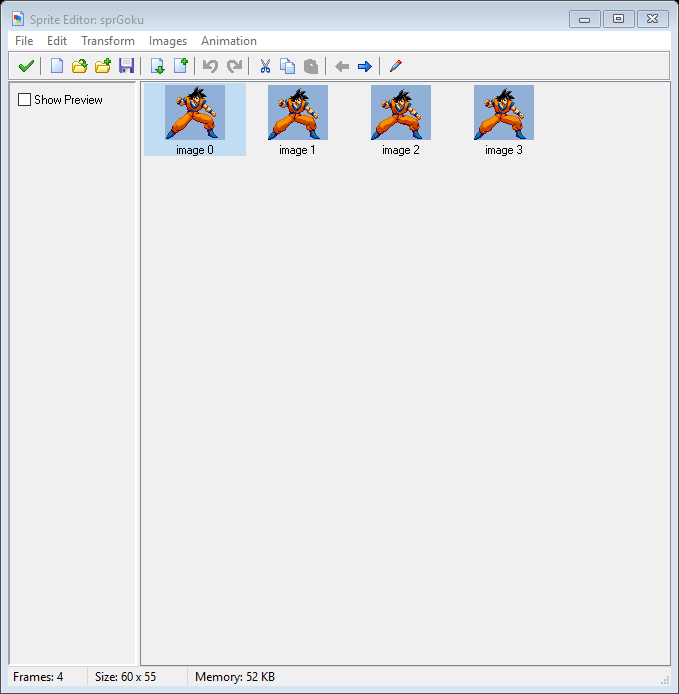The height and width of the screenshot is (694, 679).
Task: Open the Transform menu
Action: (108, 41)
